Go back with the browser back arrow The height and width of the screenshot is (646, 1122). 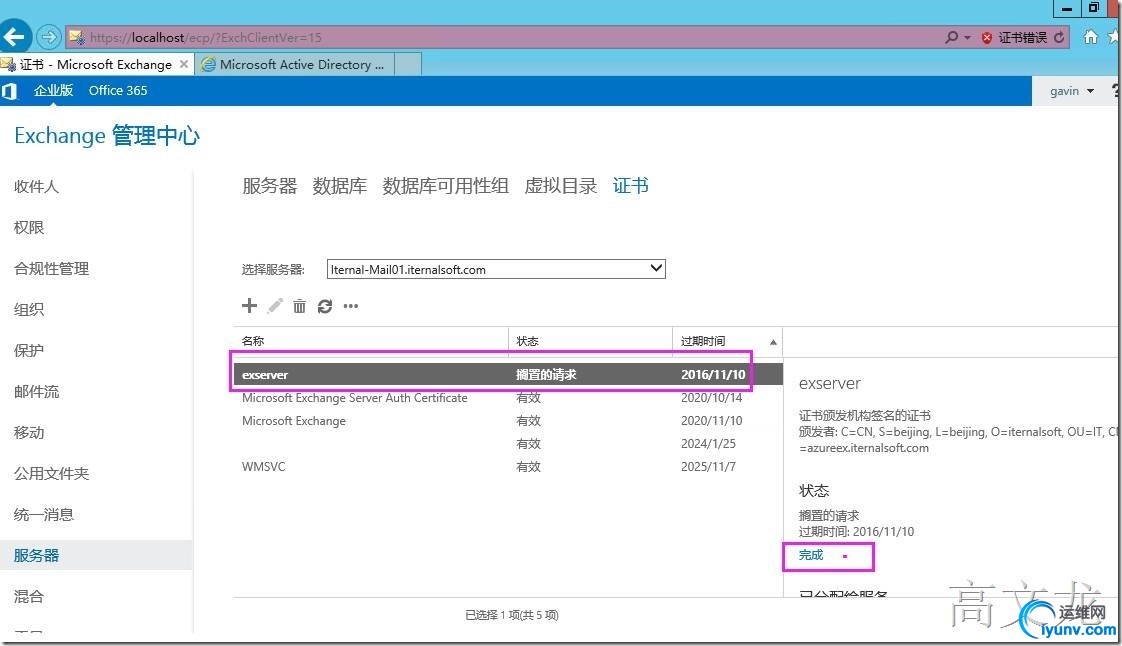[x=14, y=36]
